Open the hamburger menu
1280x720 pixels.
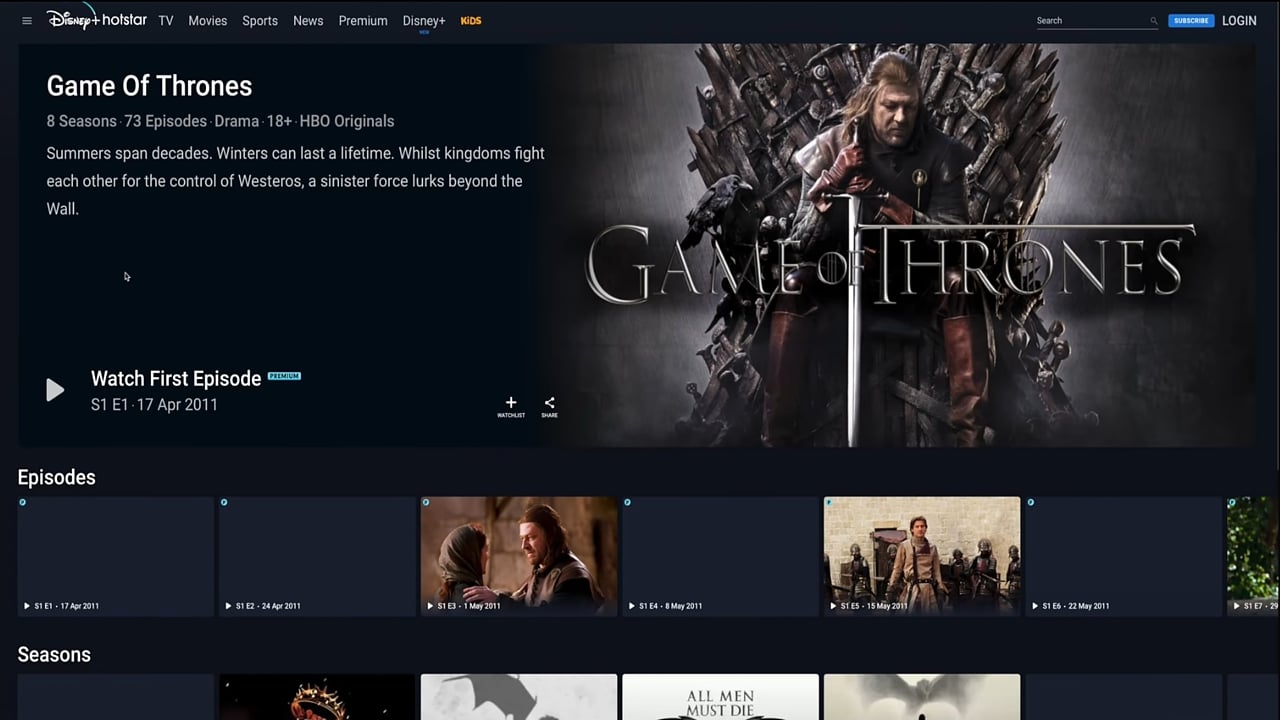click(27, 21)
